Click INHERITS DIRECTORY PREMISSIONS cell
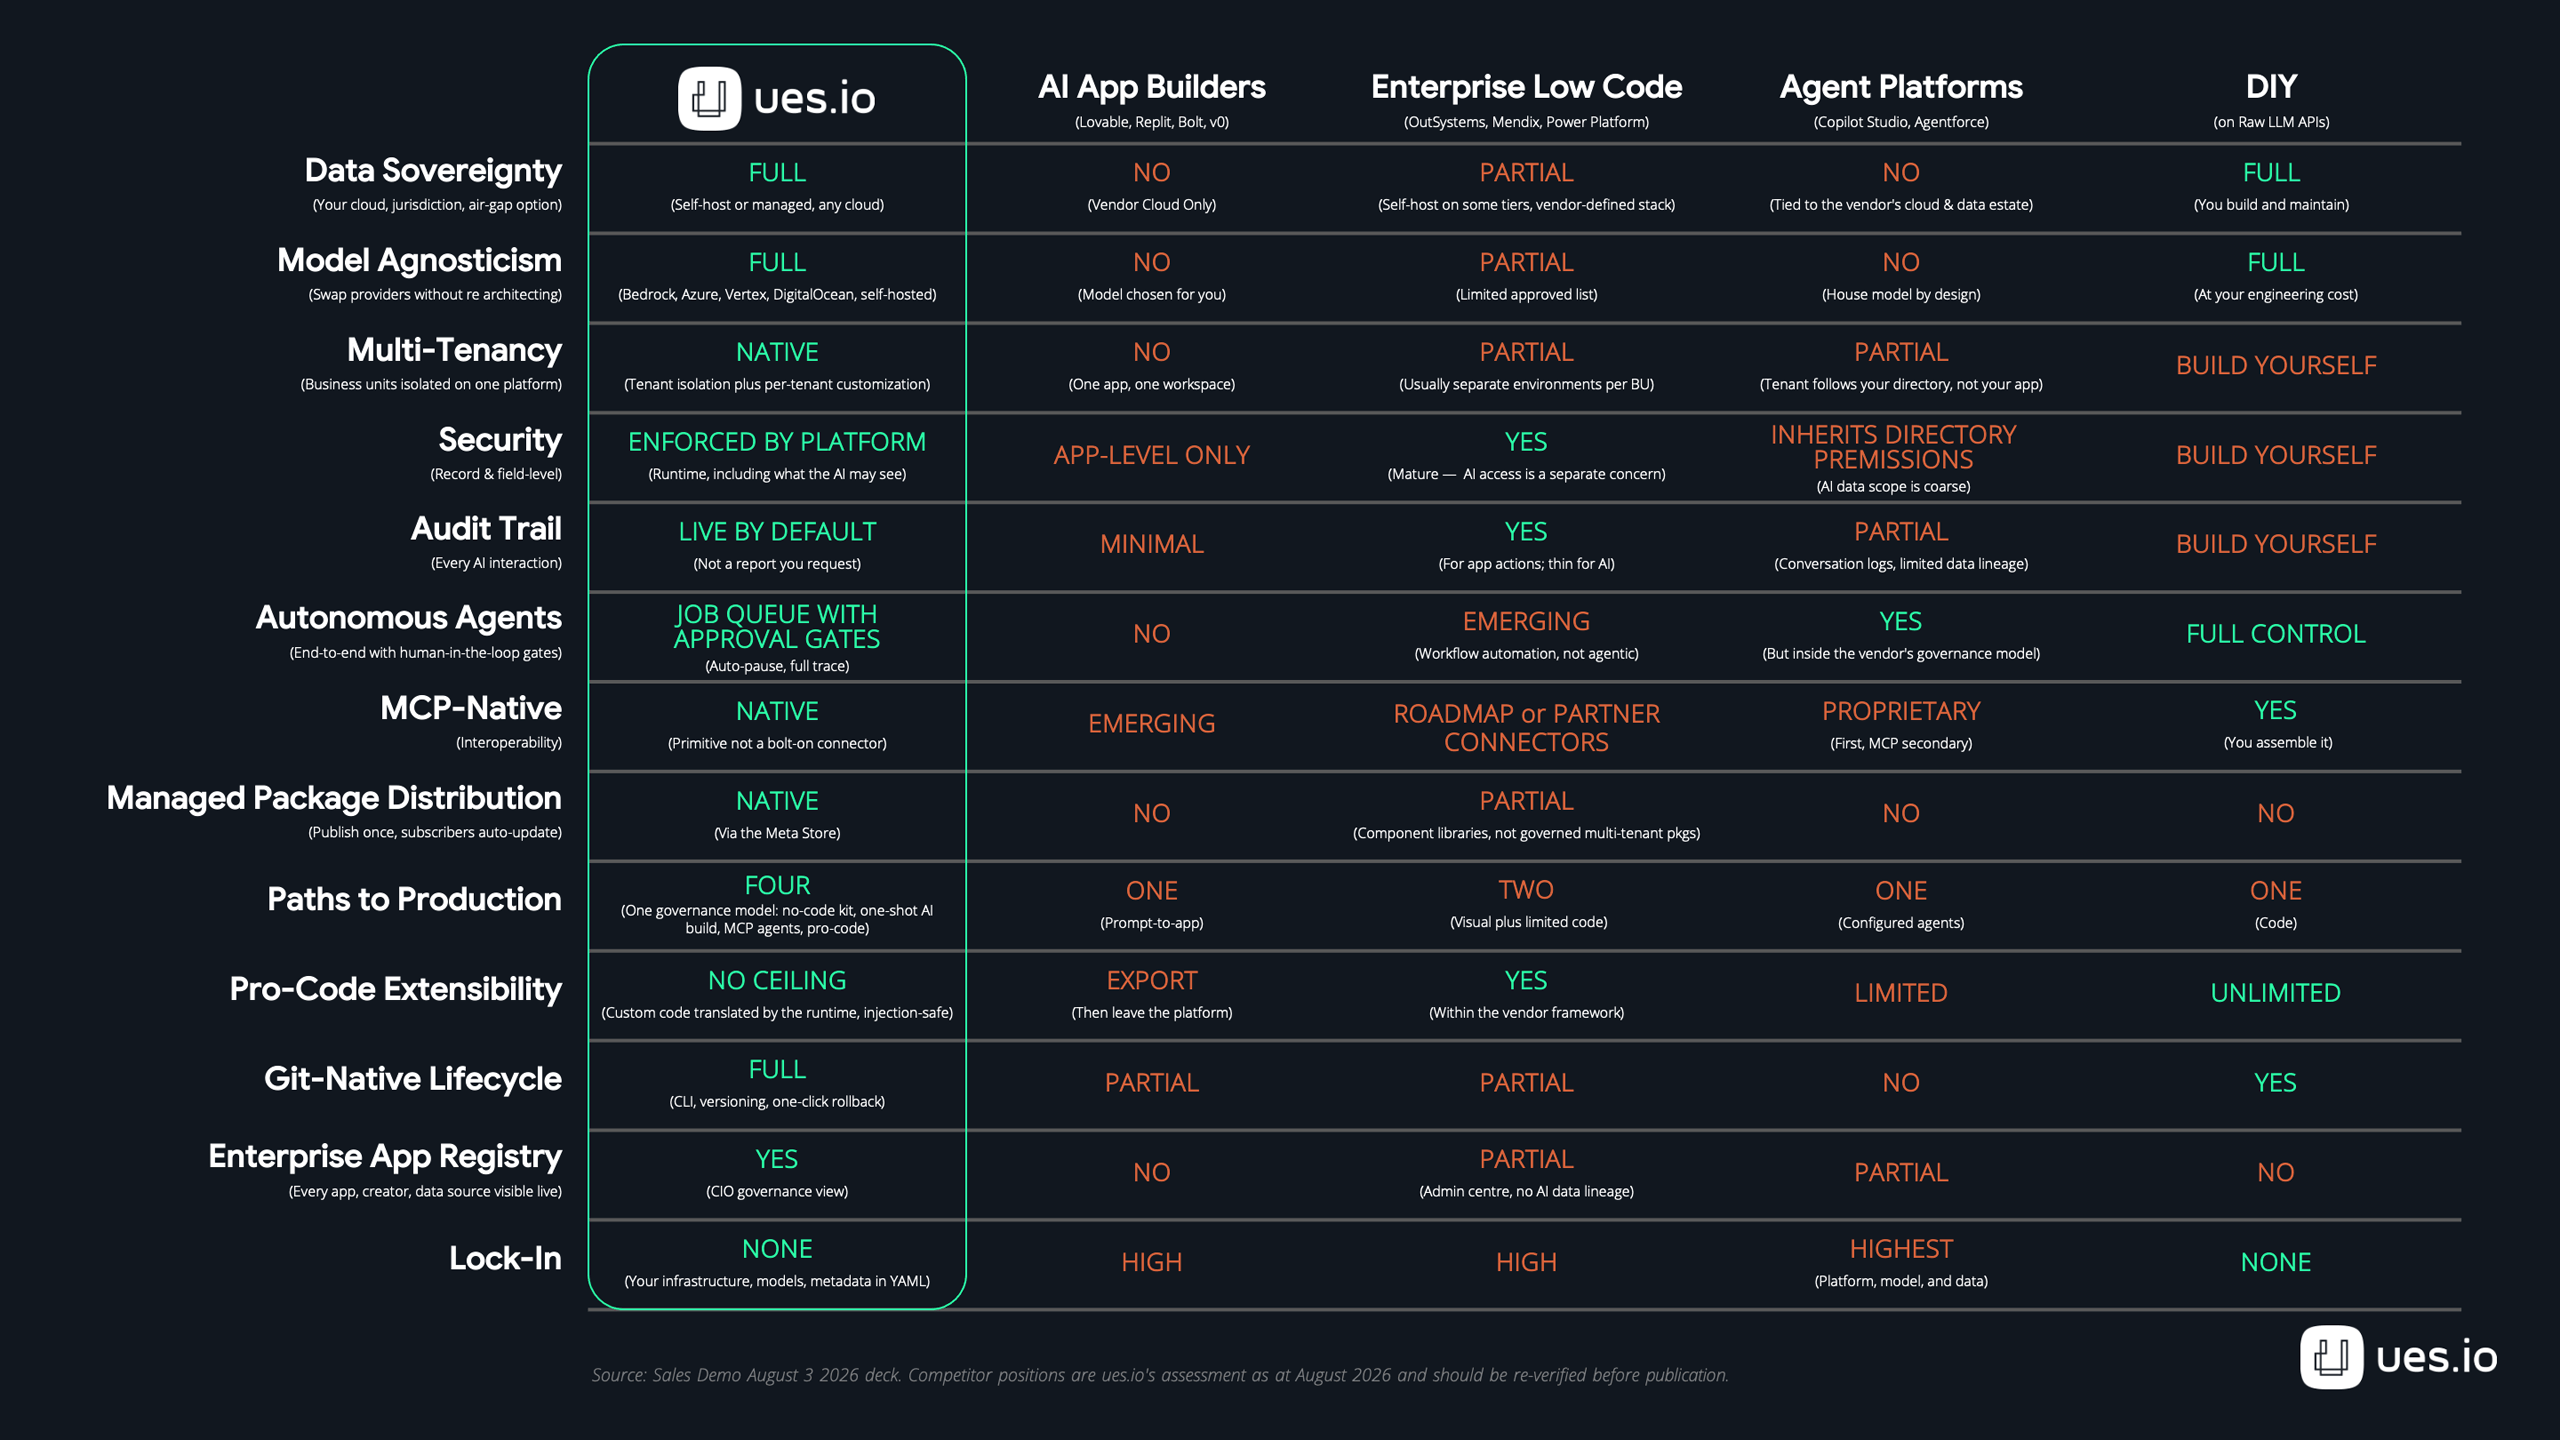2560x1440 pixels. (1893, 447)
